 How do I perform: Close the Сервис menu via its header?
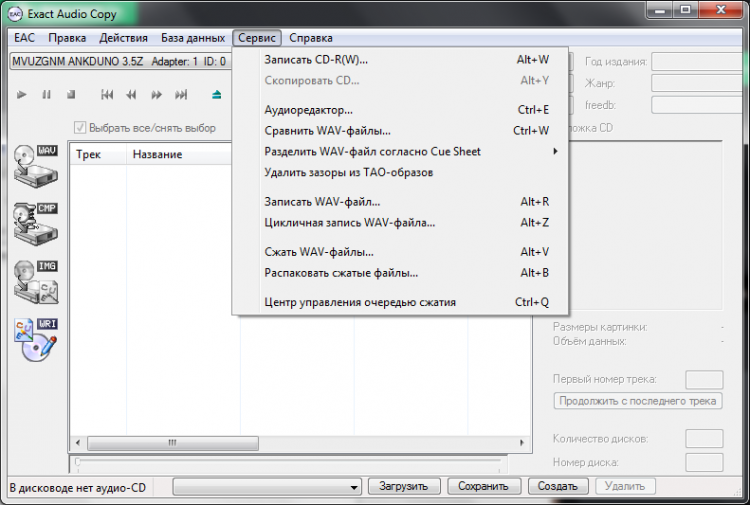pyautogui.click(x=257, y=38)
